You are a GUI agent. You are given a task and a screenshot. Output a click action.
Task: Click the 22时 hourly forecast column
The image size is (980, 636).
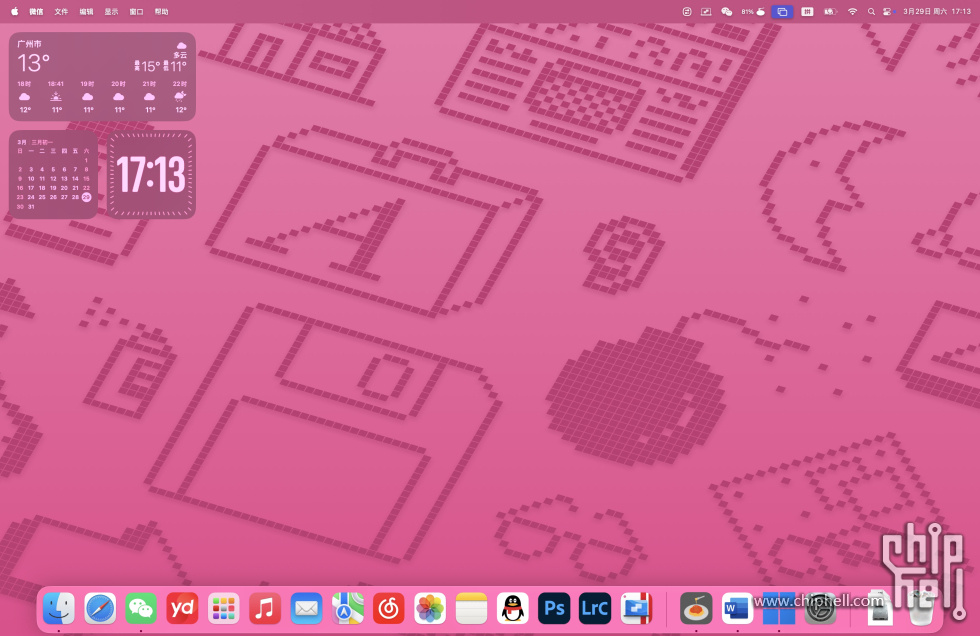180,97
